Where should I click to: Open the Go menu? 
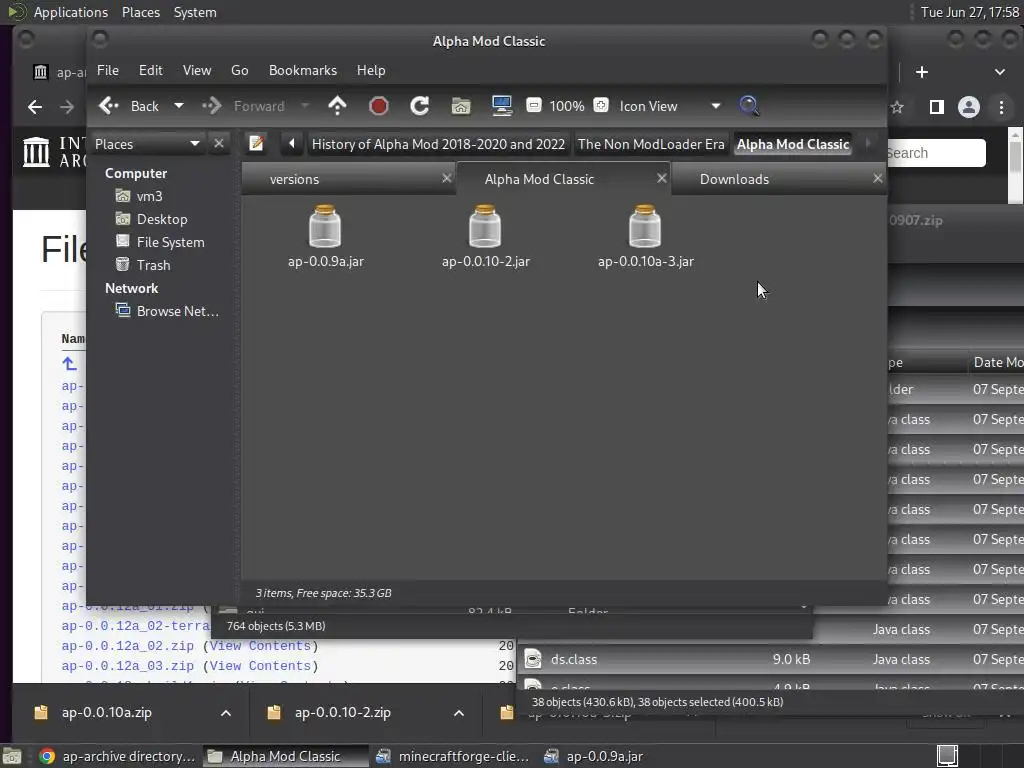coord(239,71)
